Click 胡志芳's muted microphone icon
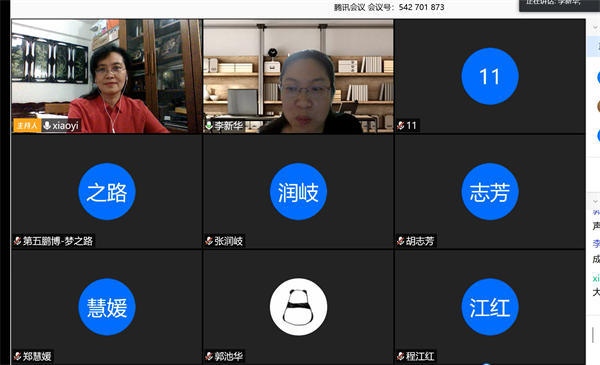The height and width of the screenshot is (365, 600). pyautogui.click(x=401, y=241)
